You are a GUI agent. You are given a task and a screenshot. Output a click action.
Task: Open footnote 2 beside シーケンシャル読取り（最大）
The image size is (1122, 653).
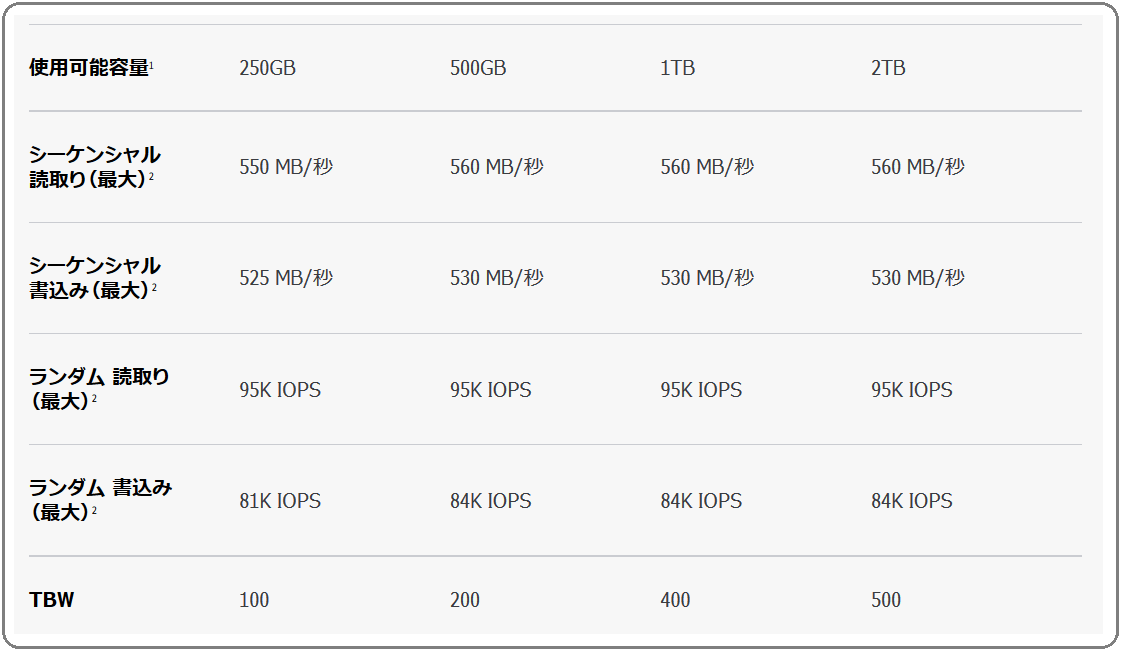[x=152, y=178]
